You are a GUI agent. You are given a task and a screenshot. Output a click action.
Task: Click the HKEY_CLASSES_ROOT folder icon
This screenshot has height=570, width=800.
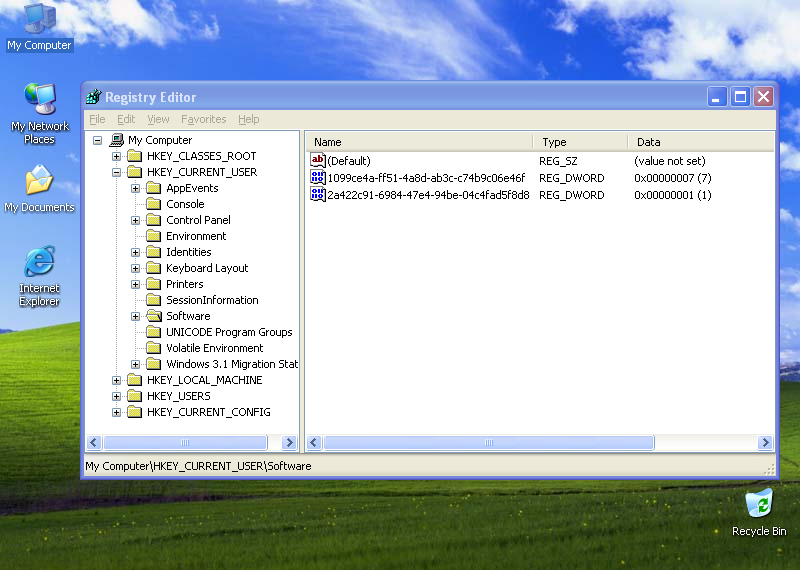click(135, 156)
